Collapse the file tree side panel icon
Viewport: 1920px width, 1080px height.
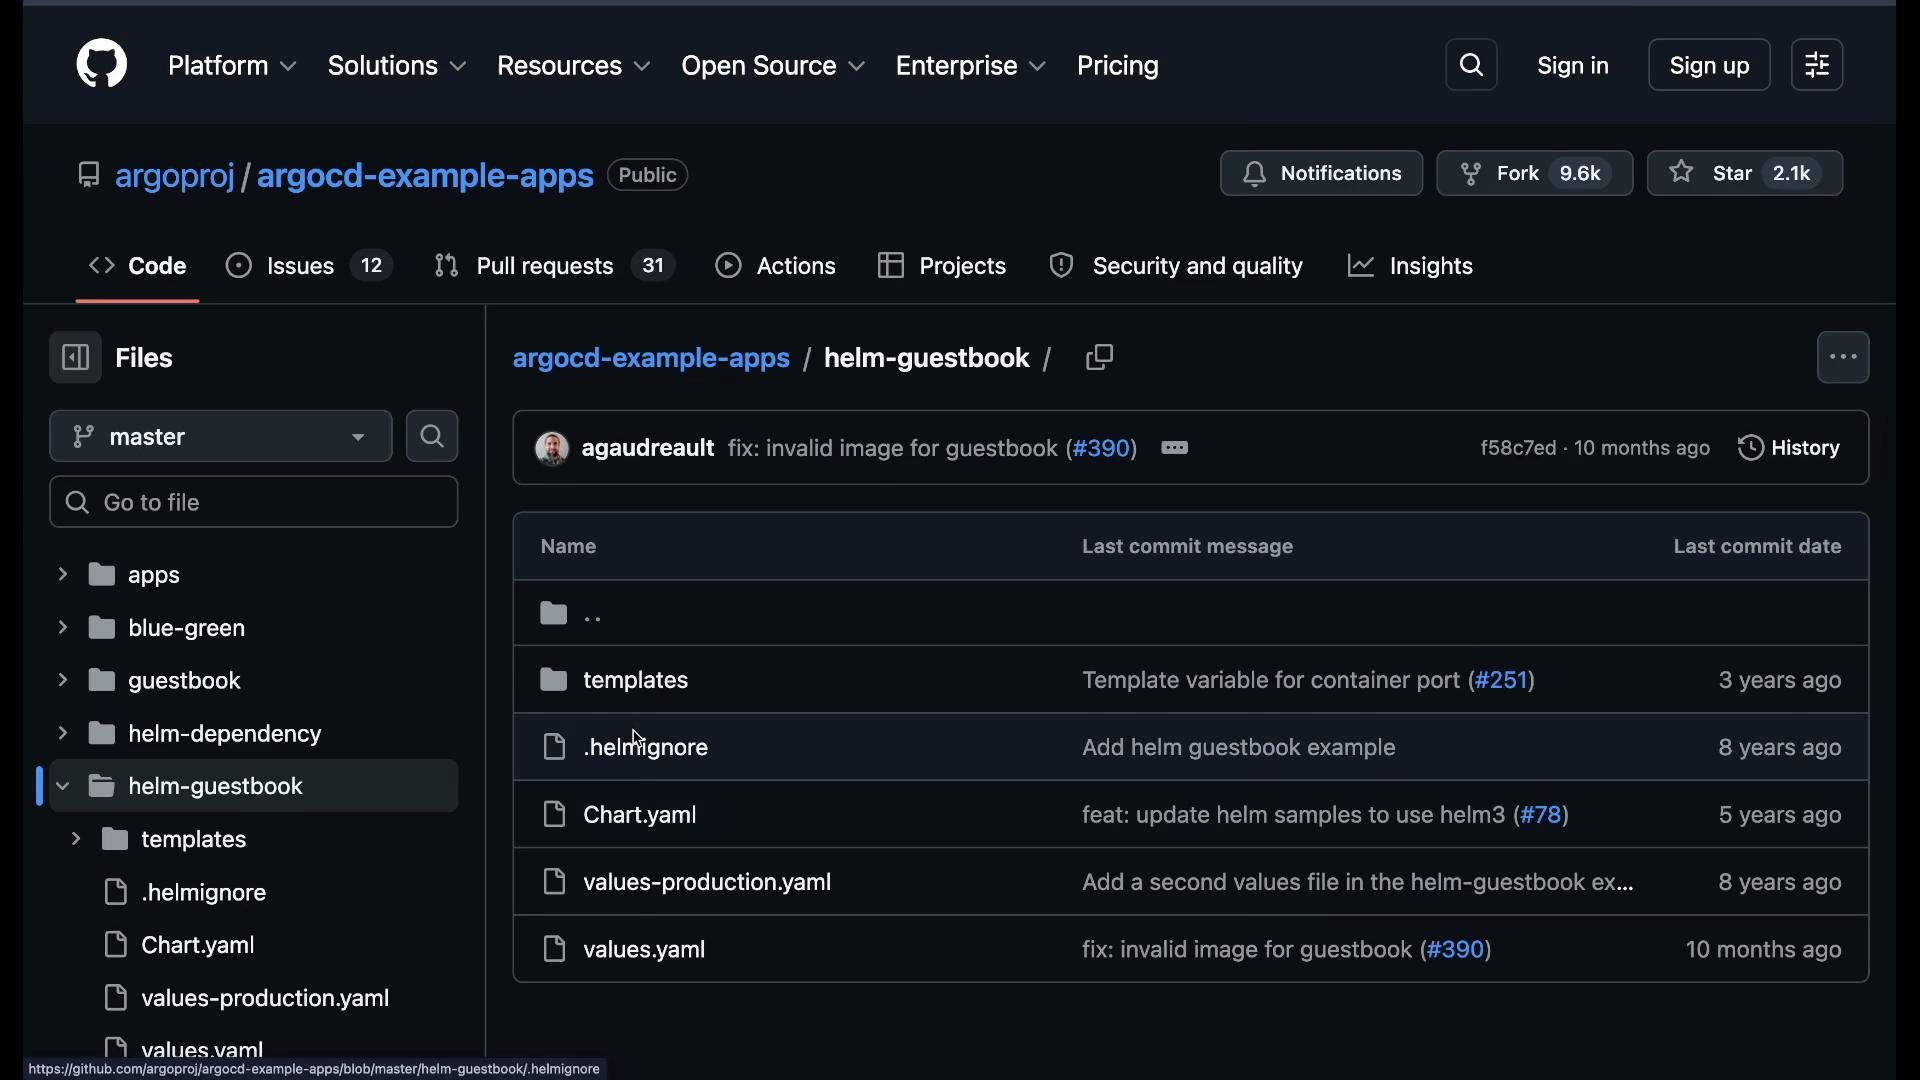pos(75,358)
